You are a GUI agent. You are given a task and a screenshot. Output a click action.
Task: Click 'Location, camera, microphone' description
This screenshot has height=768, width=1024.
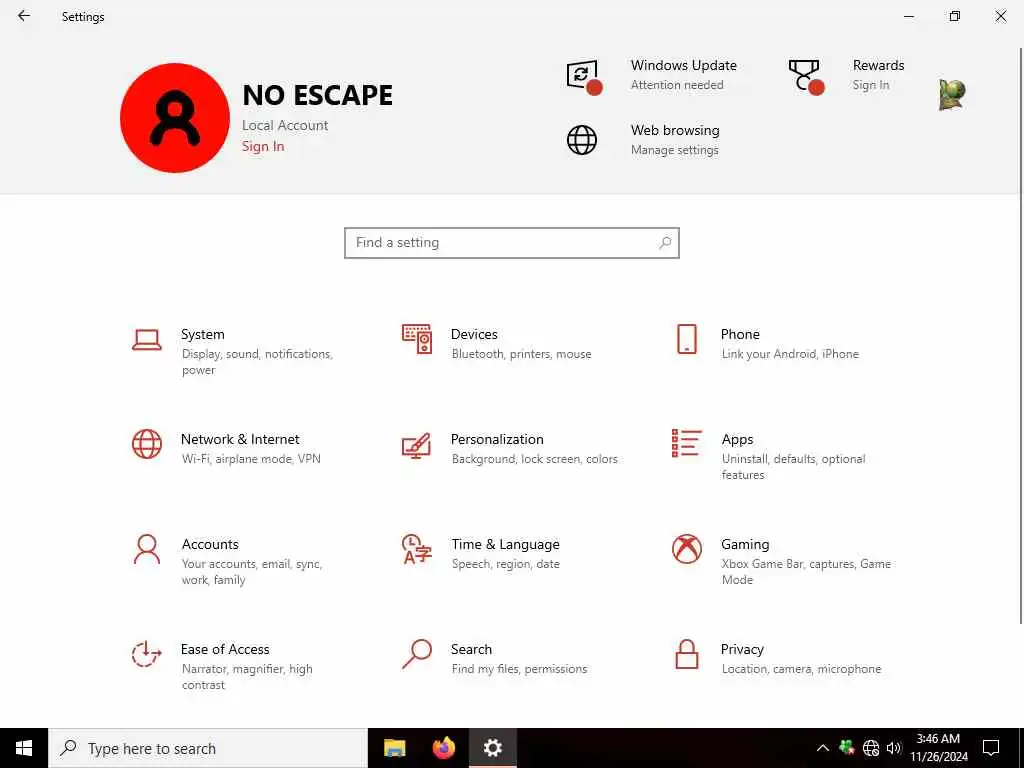coord(801,669)
